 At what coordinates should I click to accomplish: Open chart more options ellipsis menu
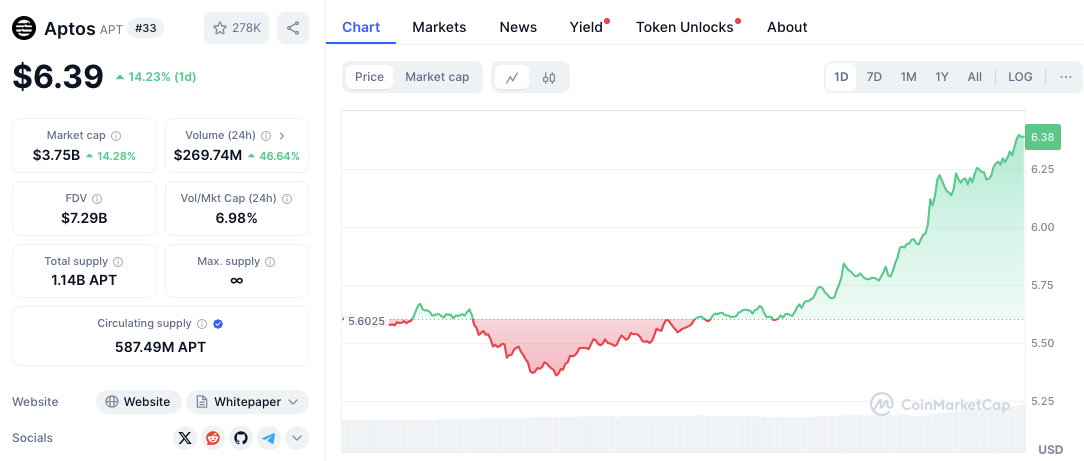coord(1065,77)
